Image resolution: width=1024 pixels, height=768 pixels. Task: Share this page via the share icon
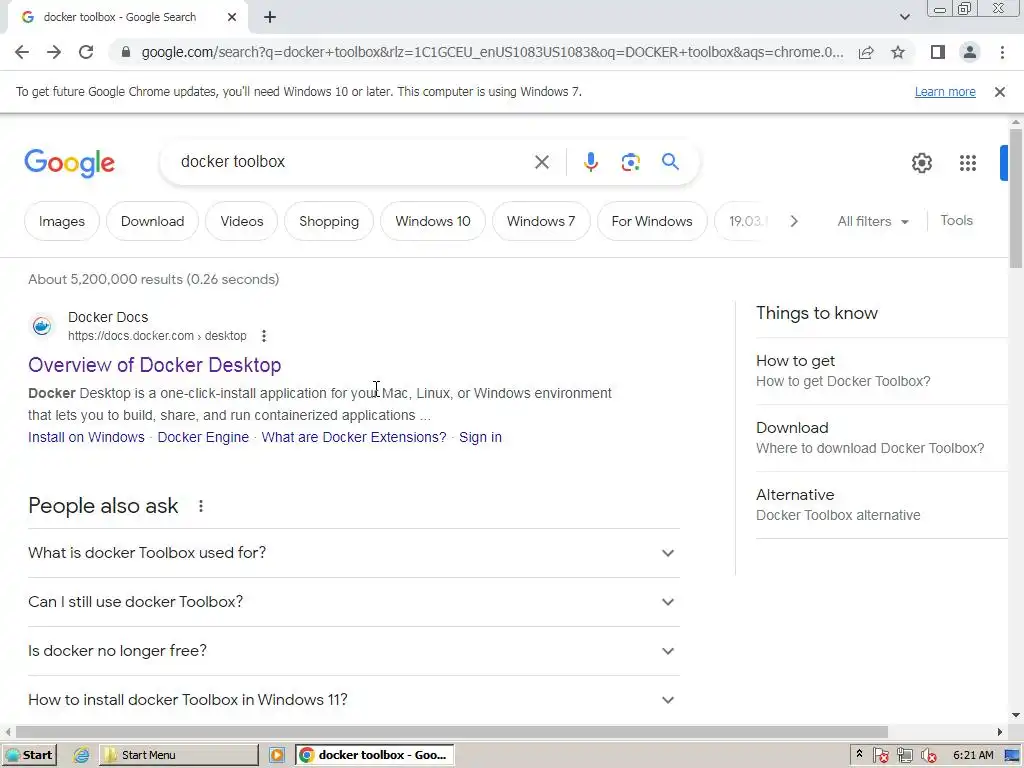pyautogui.click(x=866, y=52)
